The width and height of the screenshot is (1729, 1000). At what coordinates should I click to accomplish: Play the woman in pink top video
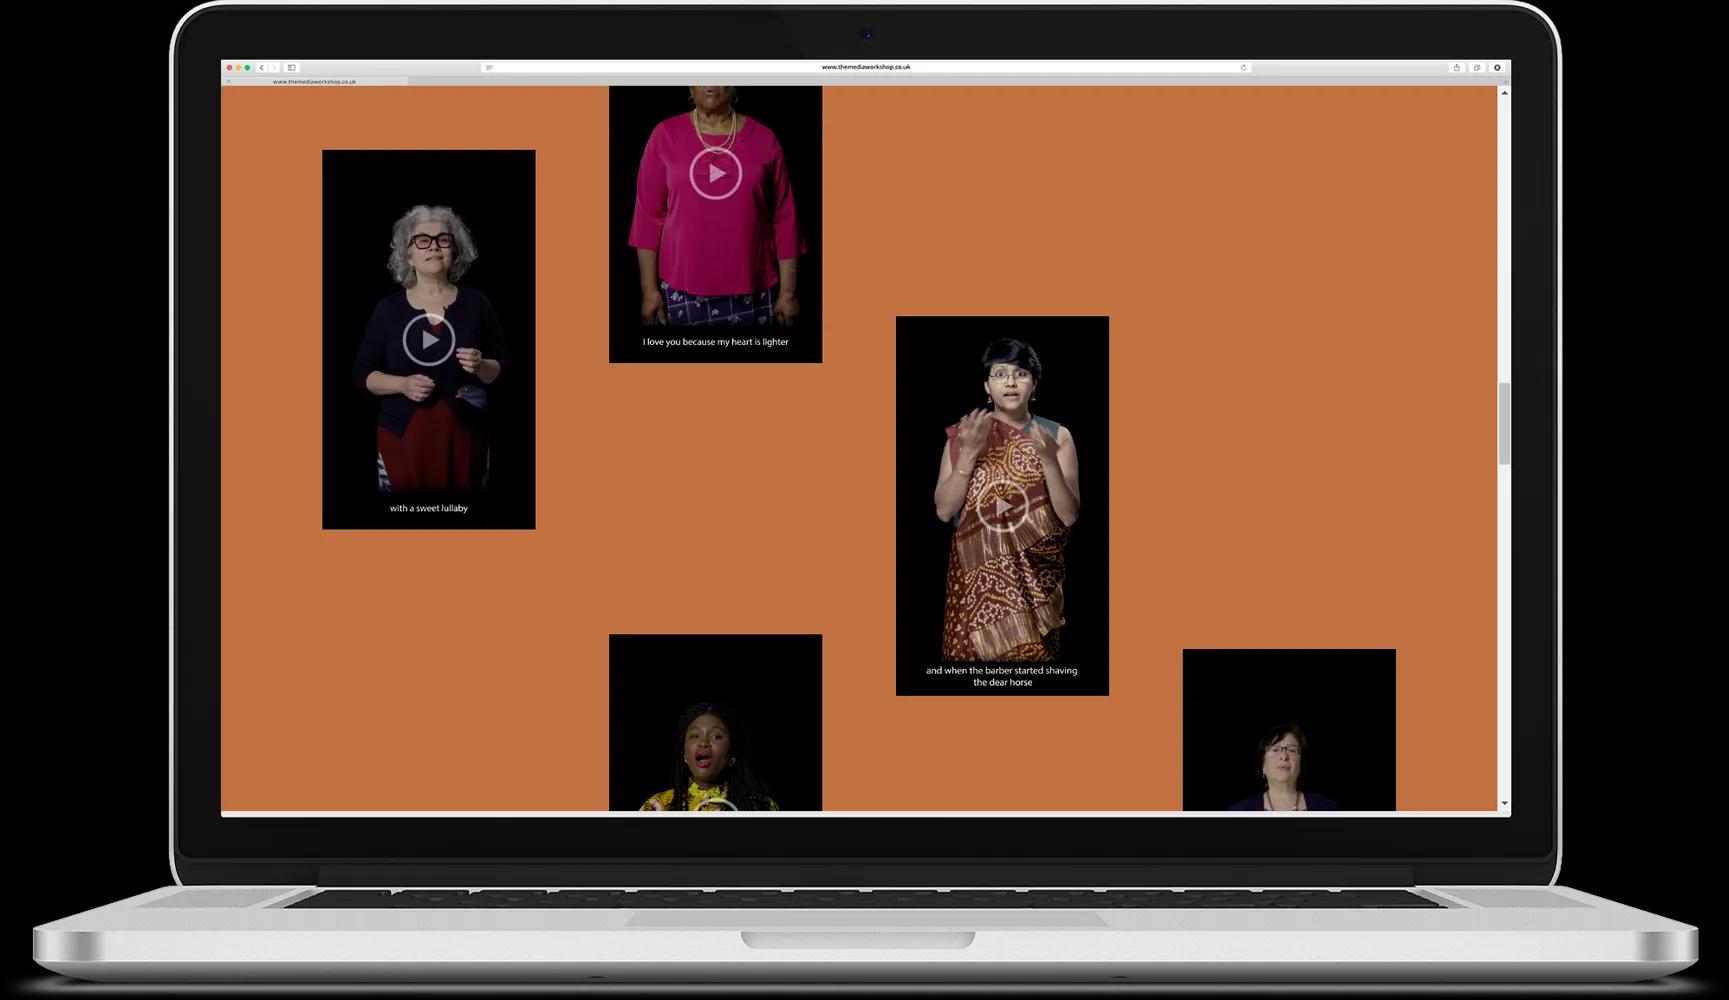click(716, 174)
